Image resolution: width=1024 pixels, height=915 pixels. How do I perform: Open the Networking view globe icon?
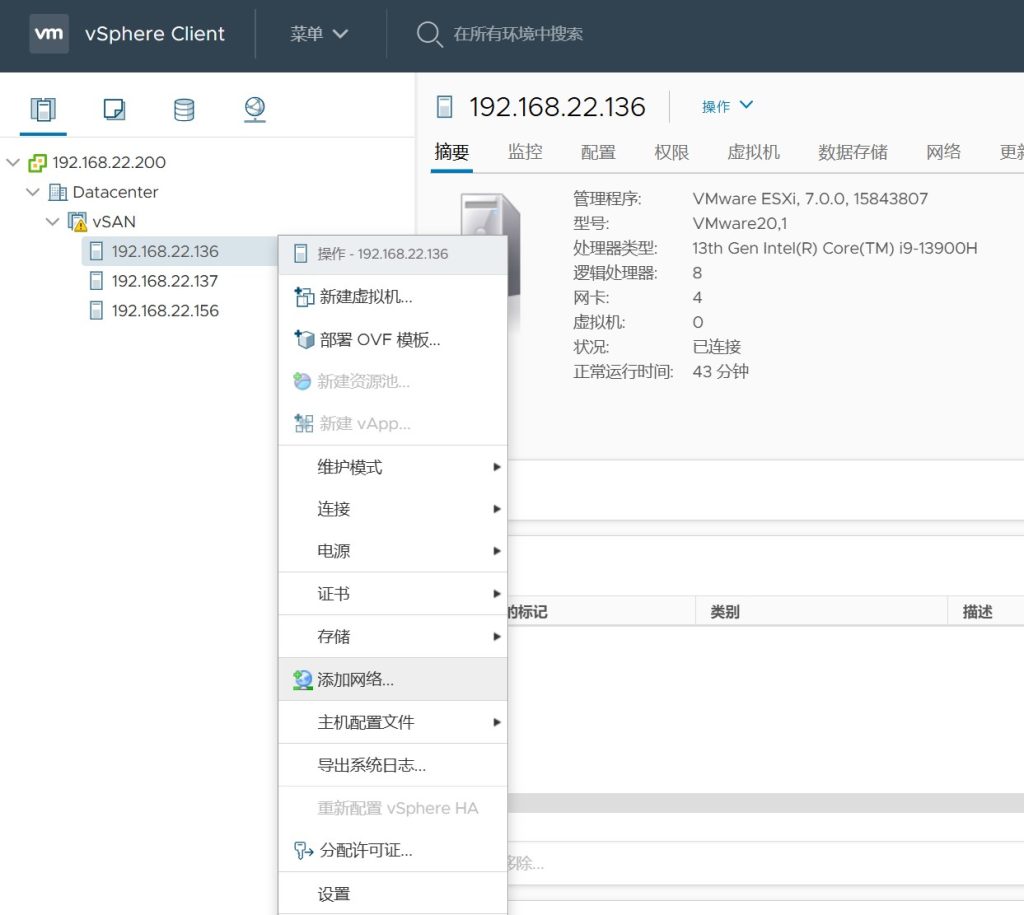tap(255, 109)
